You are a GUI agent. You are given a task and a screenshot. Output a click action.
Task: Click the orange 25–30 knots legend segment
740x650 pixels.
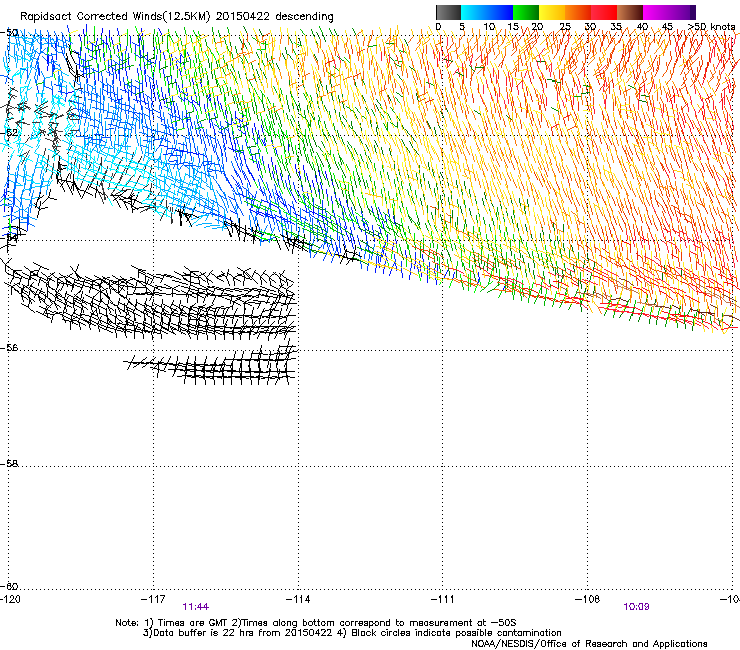(x=578, y=12)
